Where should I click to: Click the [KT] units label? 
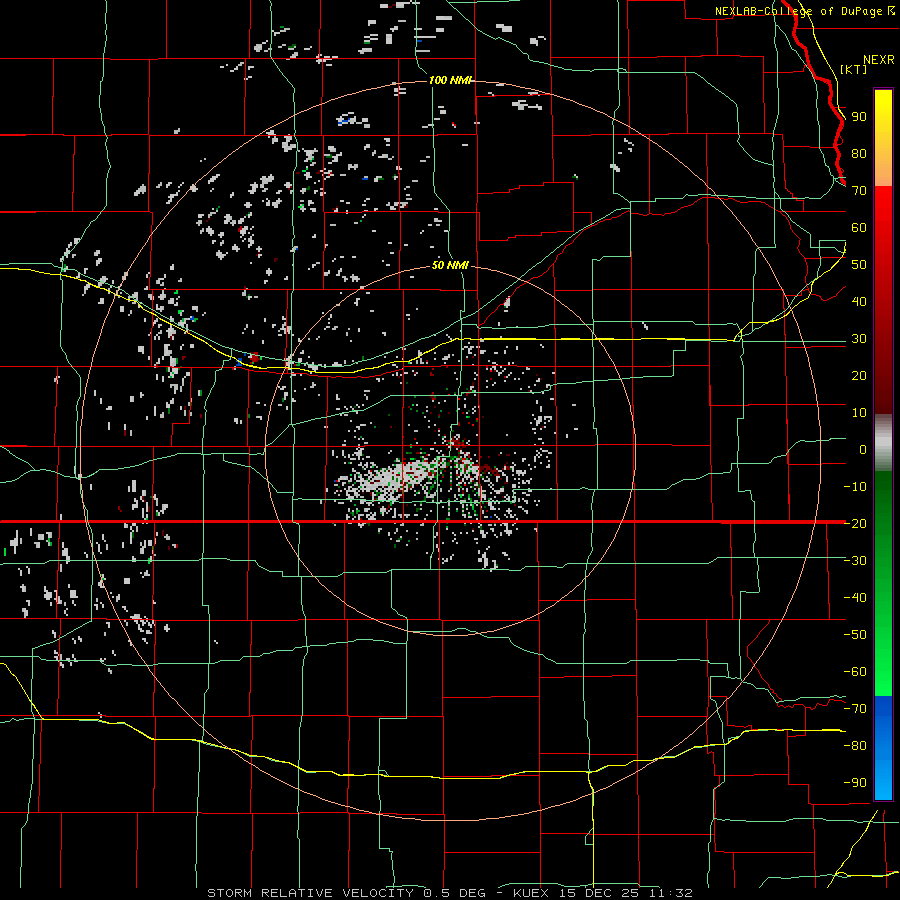pyautogui.click(x=854, y=69)
